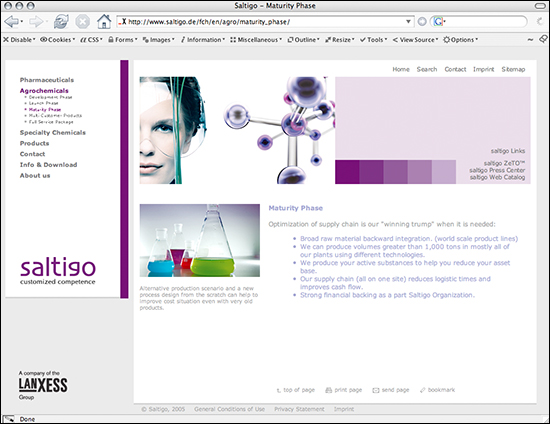
Task: Open About us in the sidebar
Action: click(35, 175)
